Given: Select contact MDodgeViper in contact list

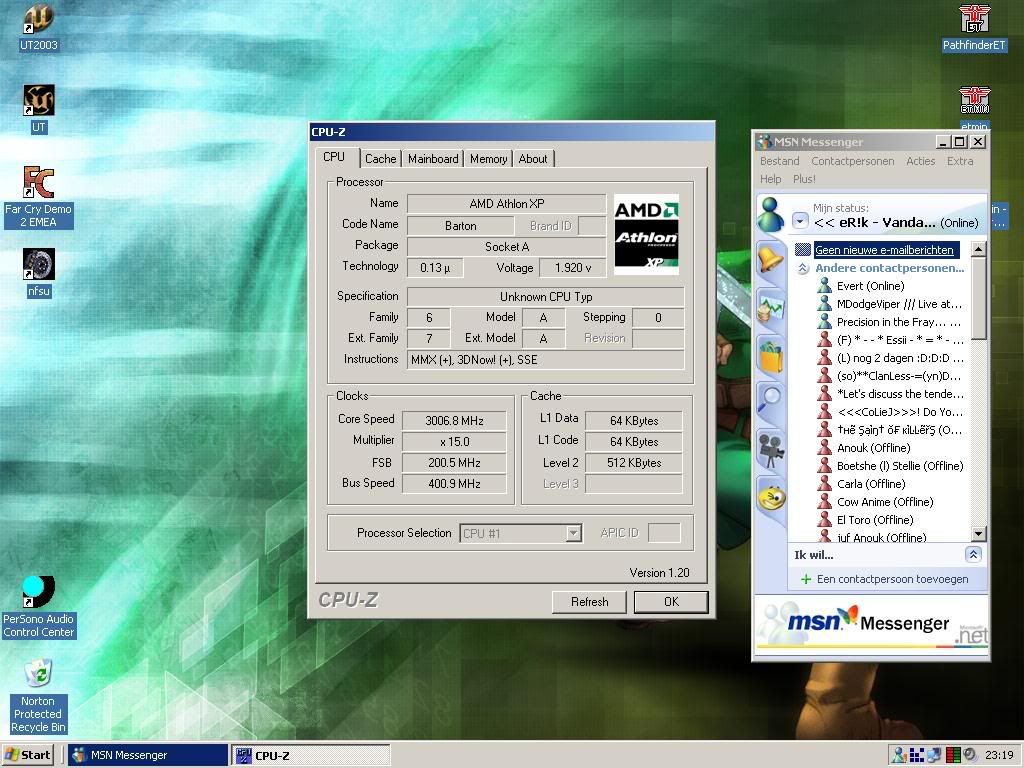Looking at the screenshot, I should [891, 304].
